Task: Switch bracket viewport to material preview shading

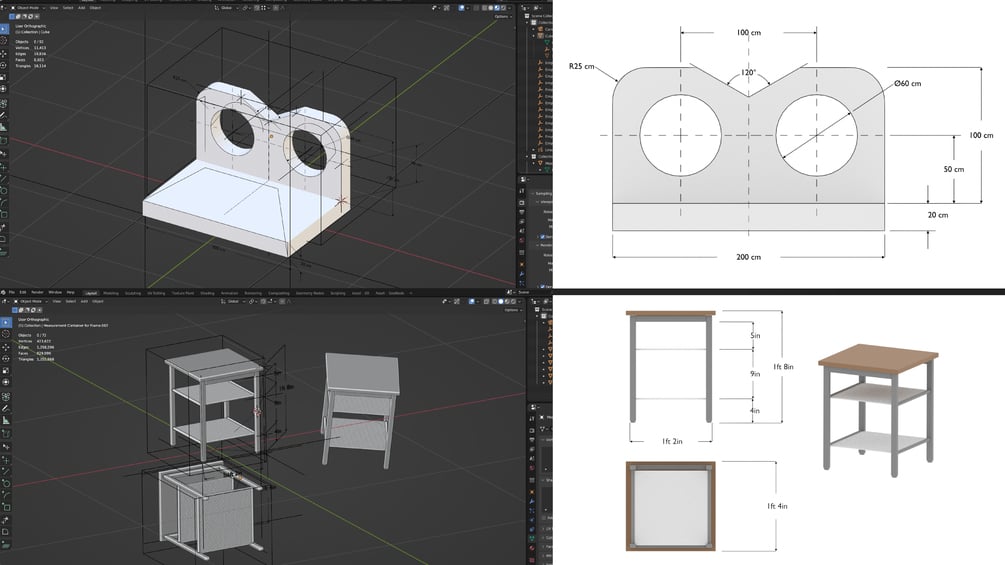Action: [497, 8]
